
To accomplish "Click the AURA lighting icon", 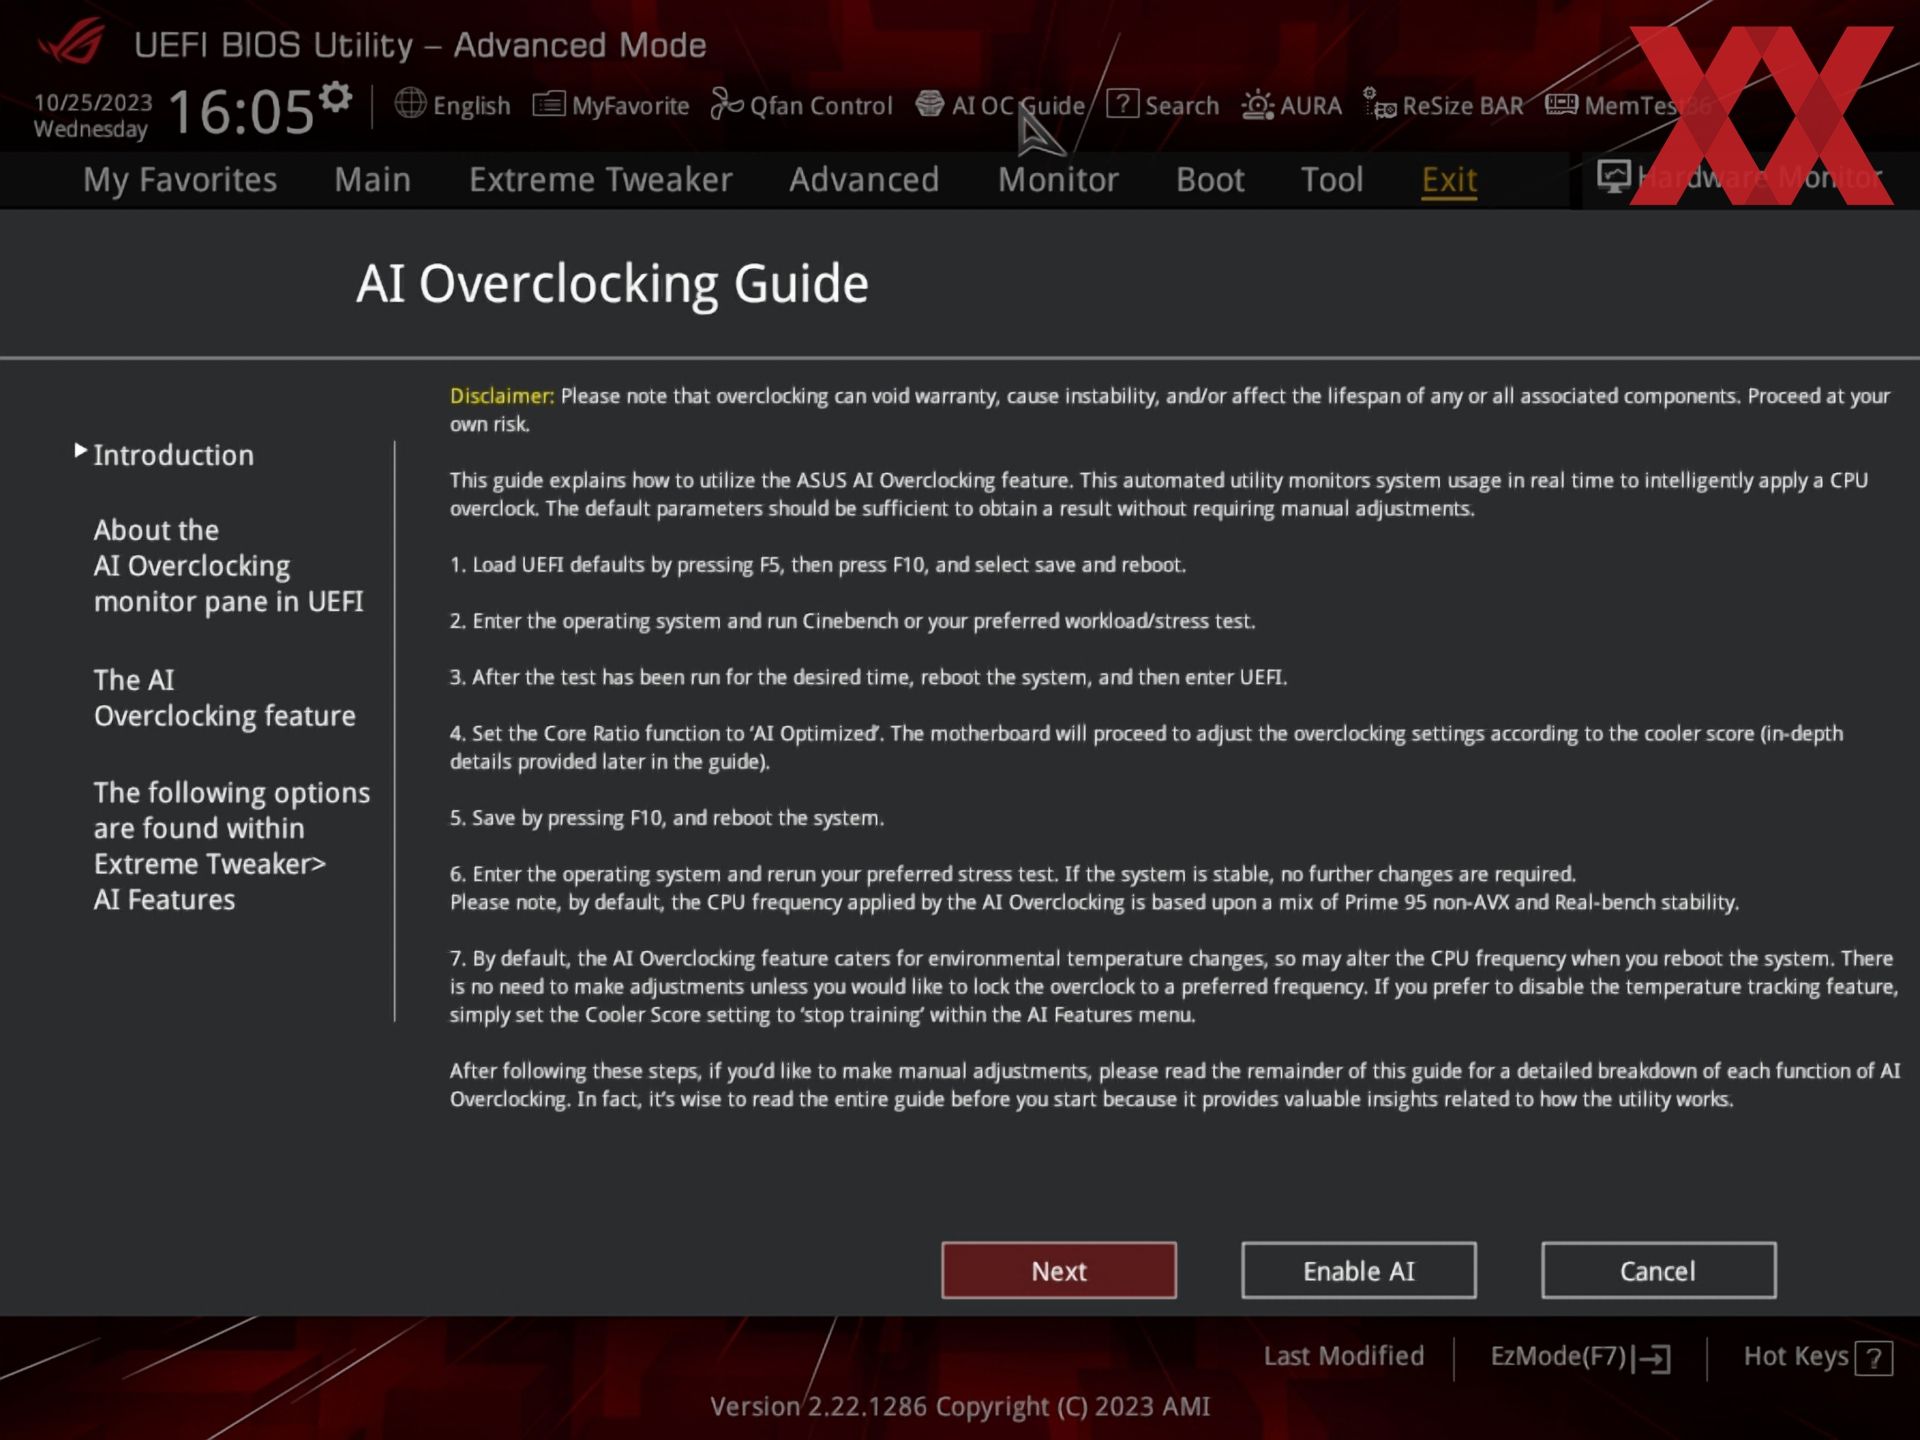I will coord(1257,104).
